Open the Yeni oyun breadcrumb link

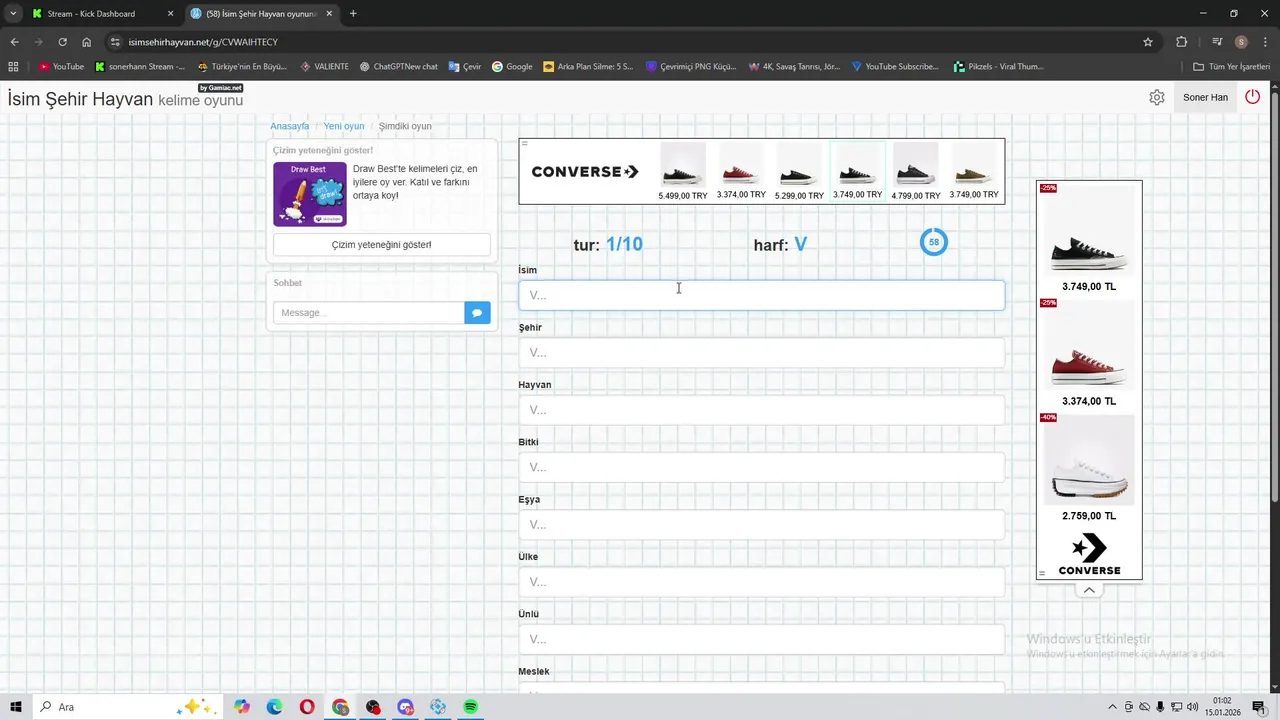coord(344,126)
